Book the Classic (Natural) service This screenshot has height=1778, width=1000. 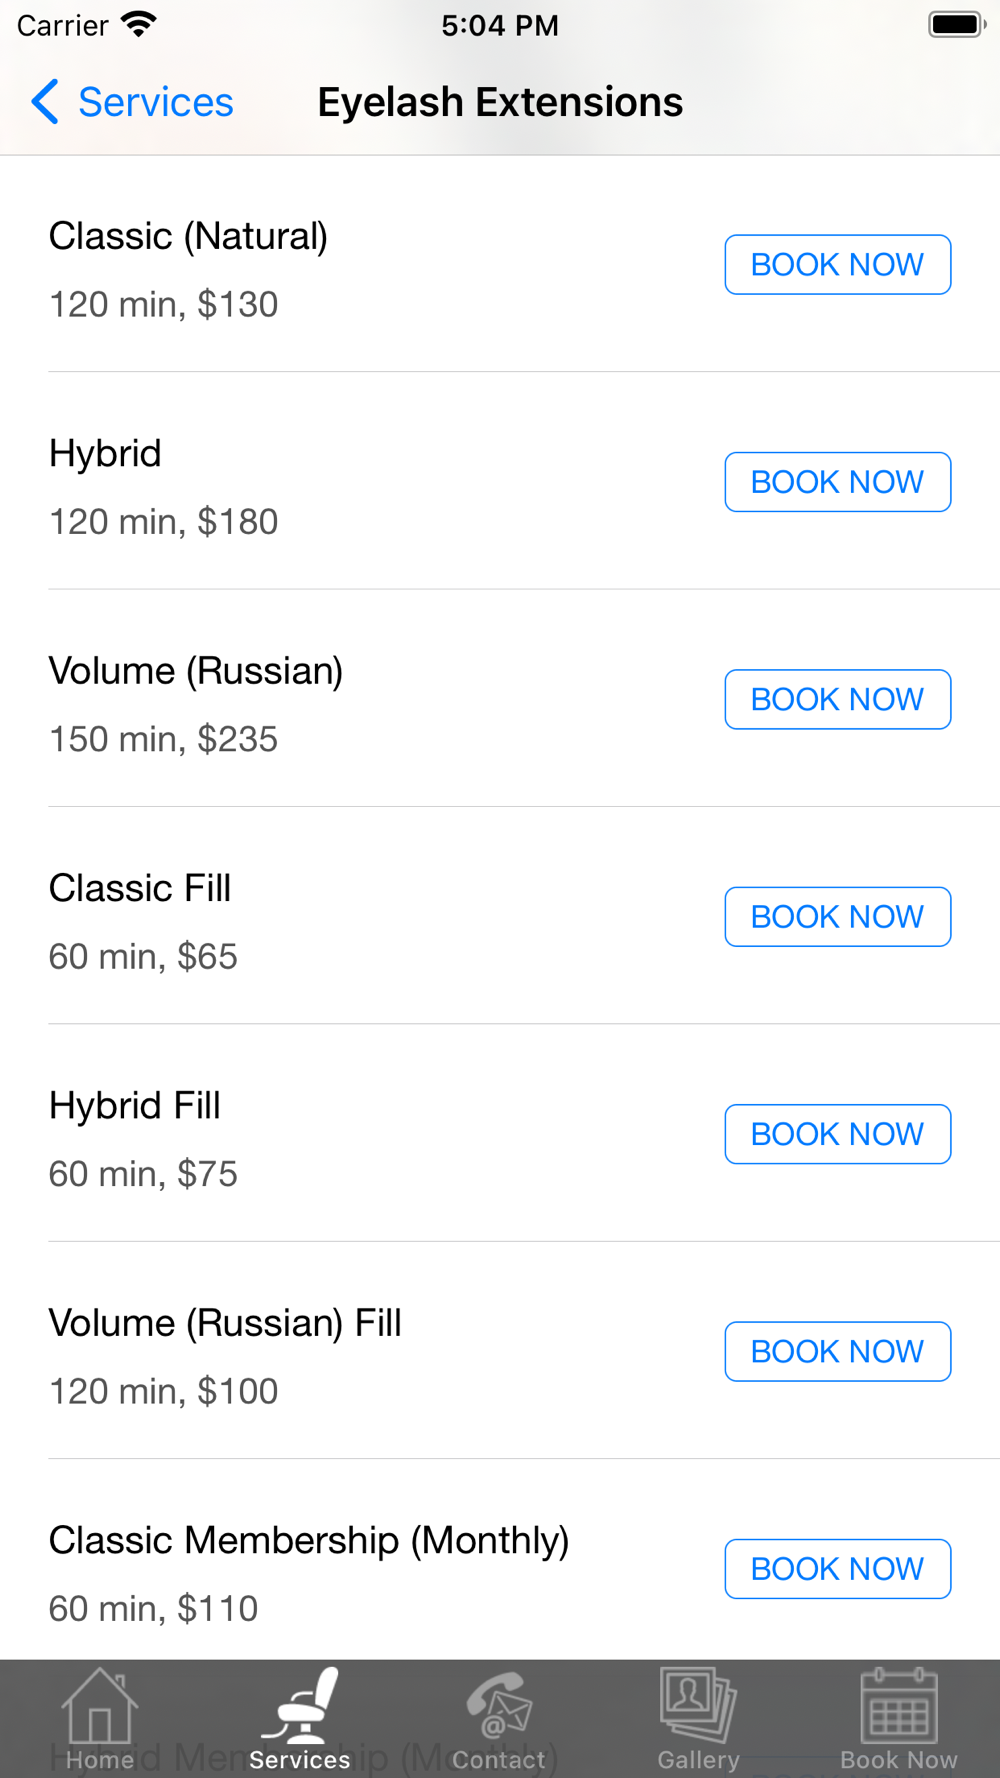(838, 265)
